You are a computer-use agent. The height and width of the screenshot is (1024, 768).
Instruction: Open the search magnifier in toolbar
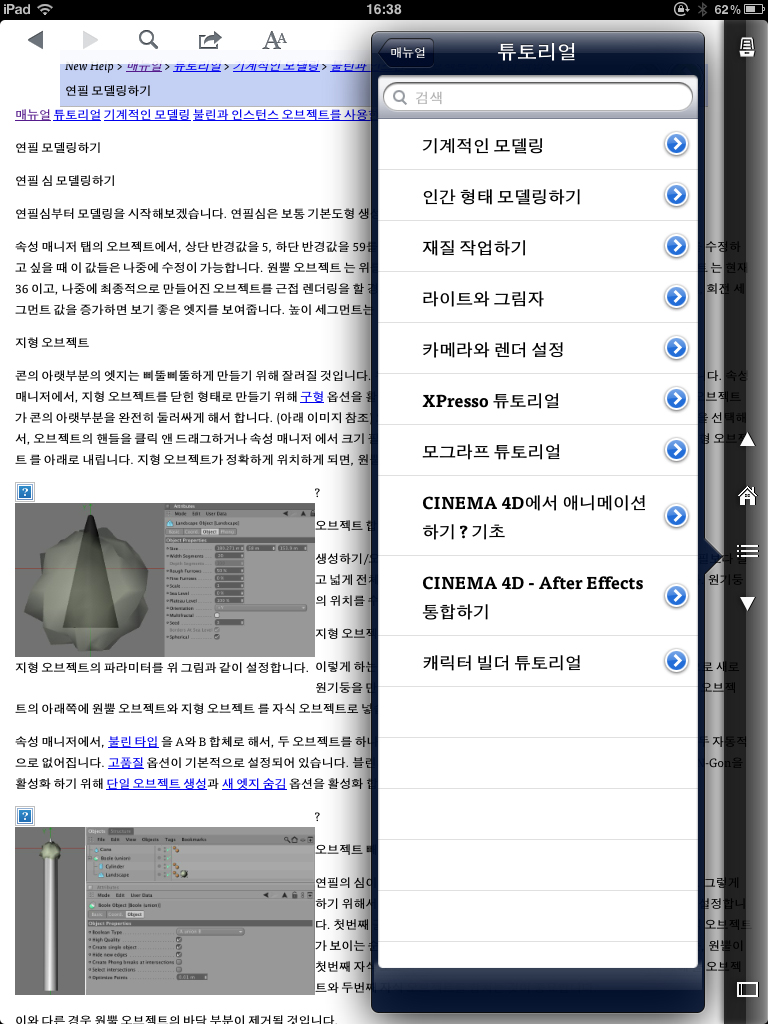[148, 40]
